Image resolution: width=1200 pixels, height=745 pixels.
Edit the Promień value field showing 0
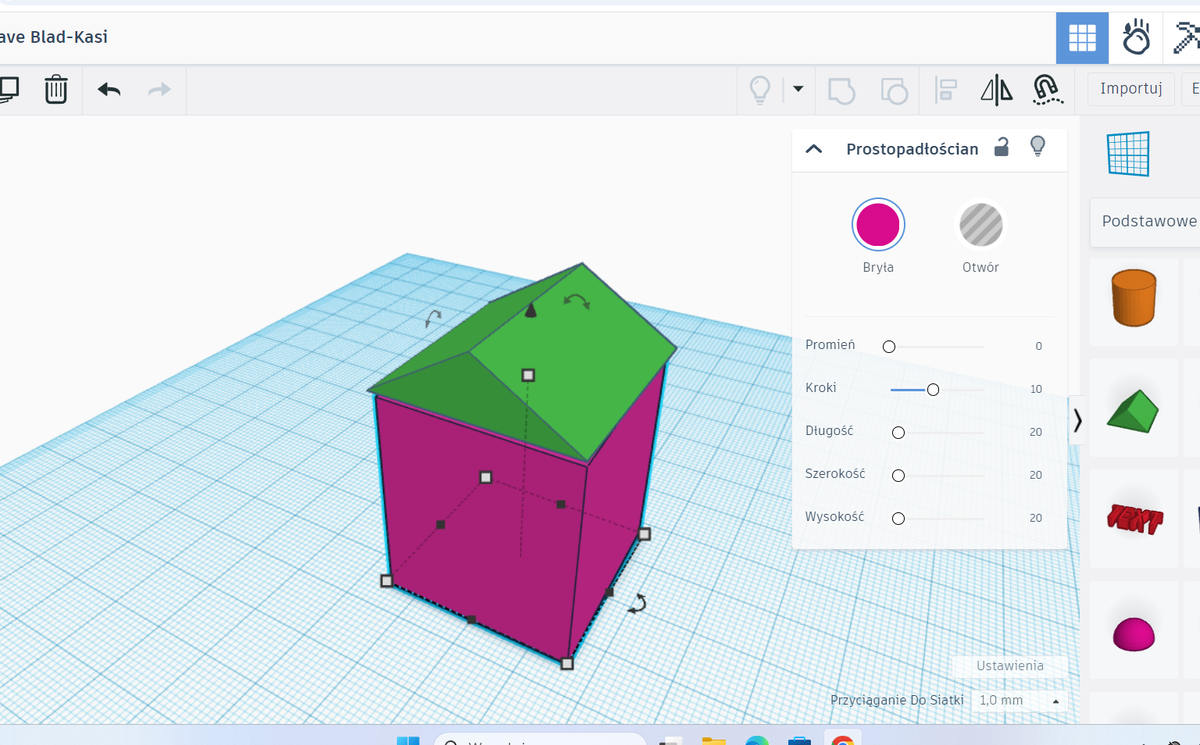[x=1038, y=346]
